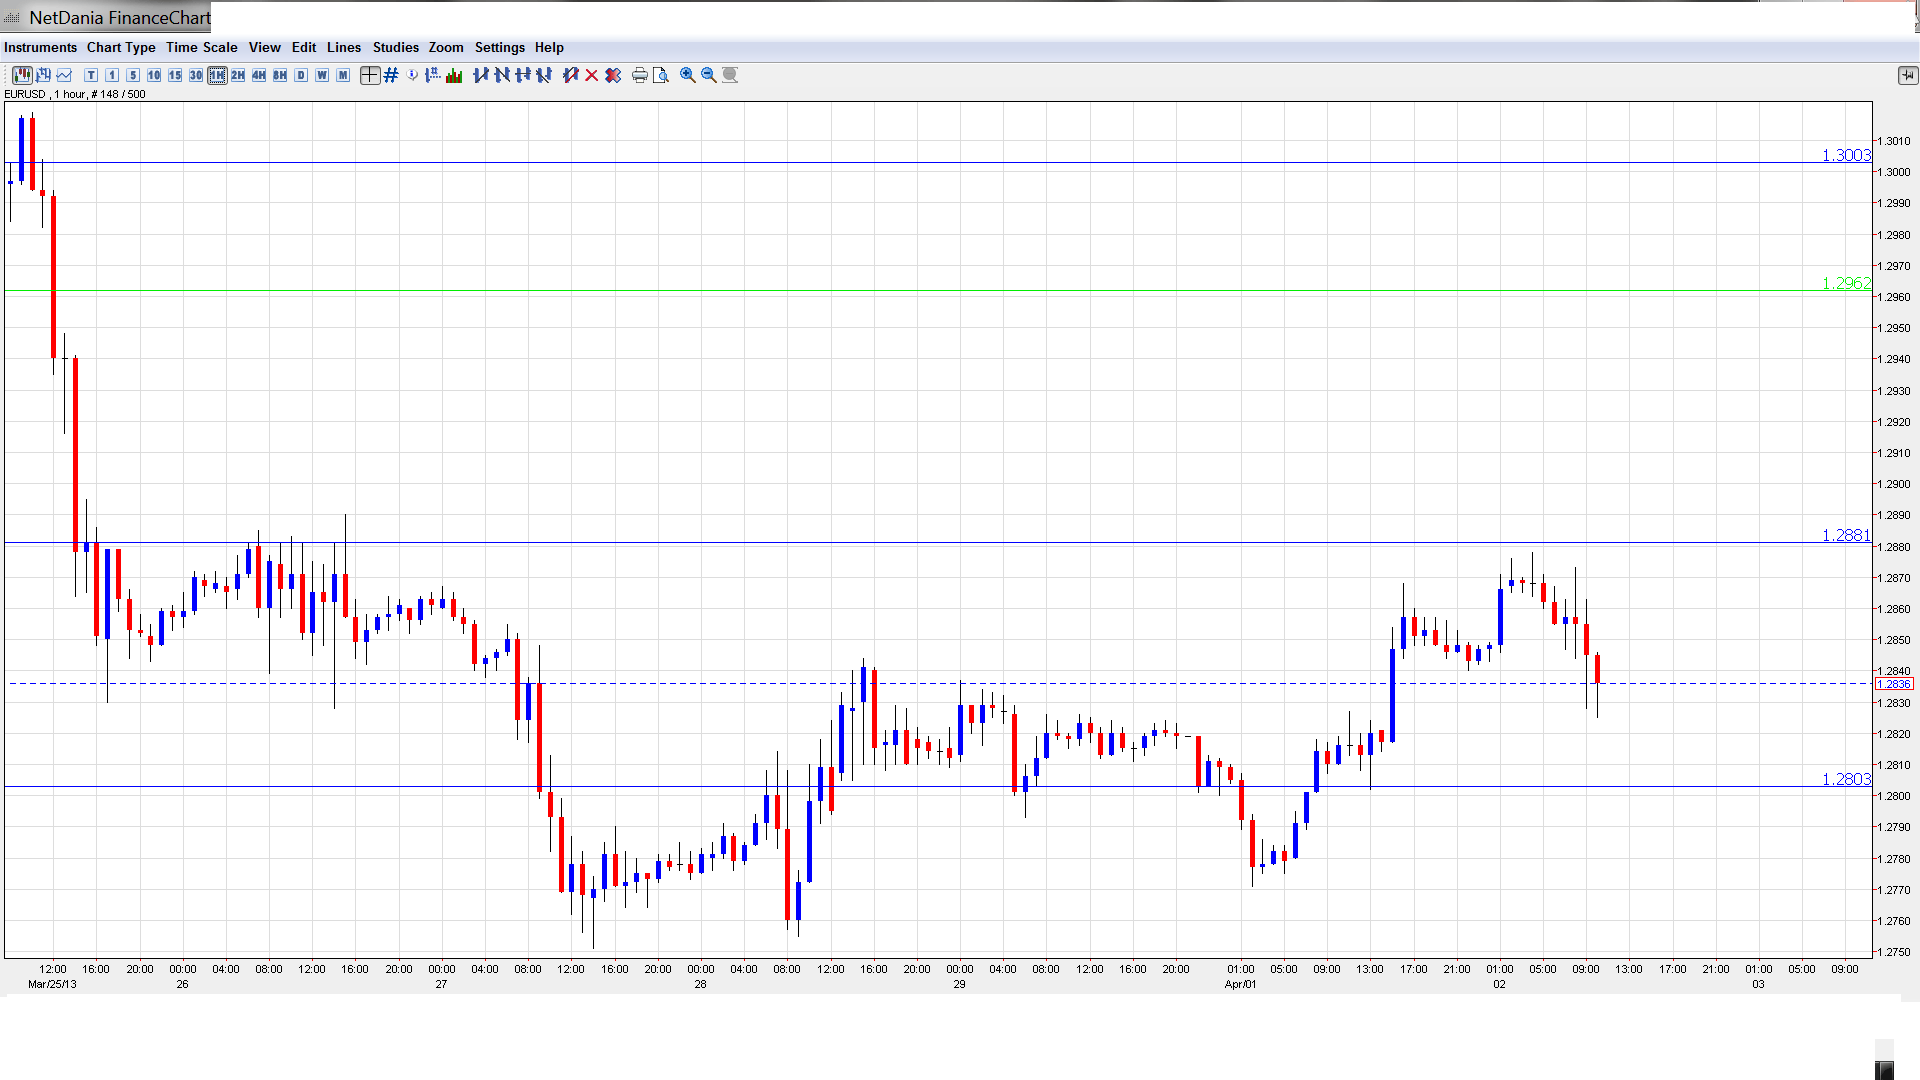This screenshot has width=1920, height=1080.
Task: Click the zoom out magnifier icon
Action: point(709,75)
